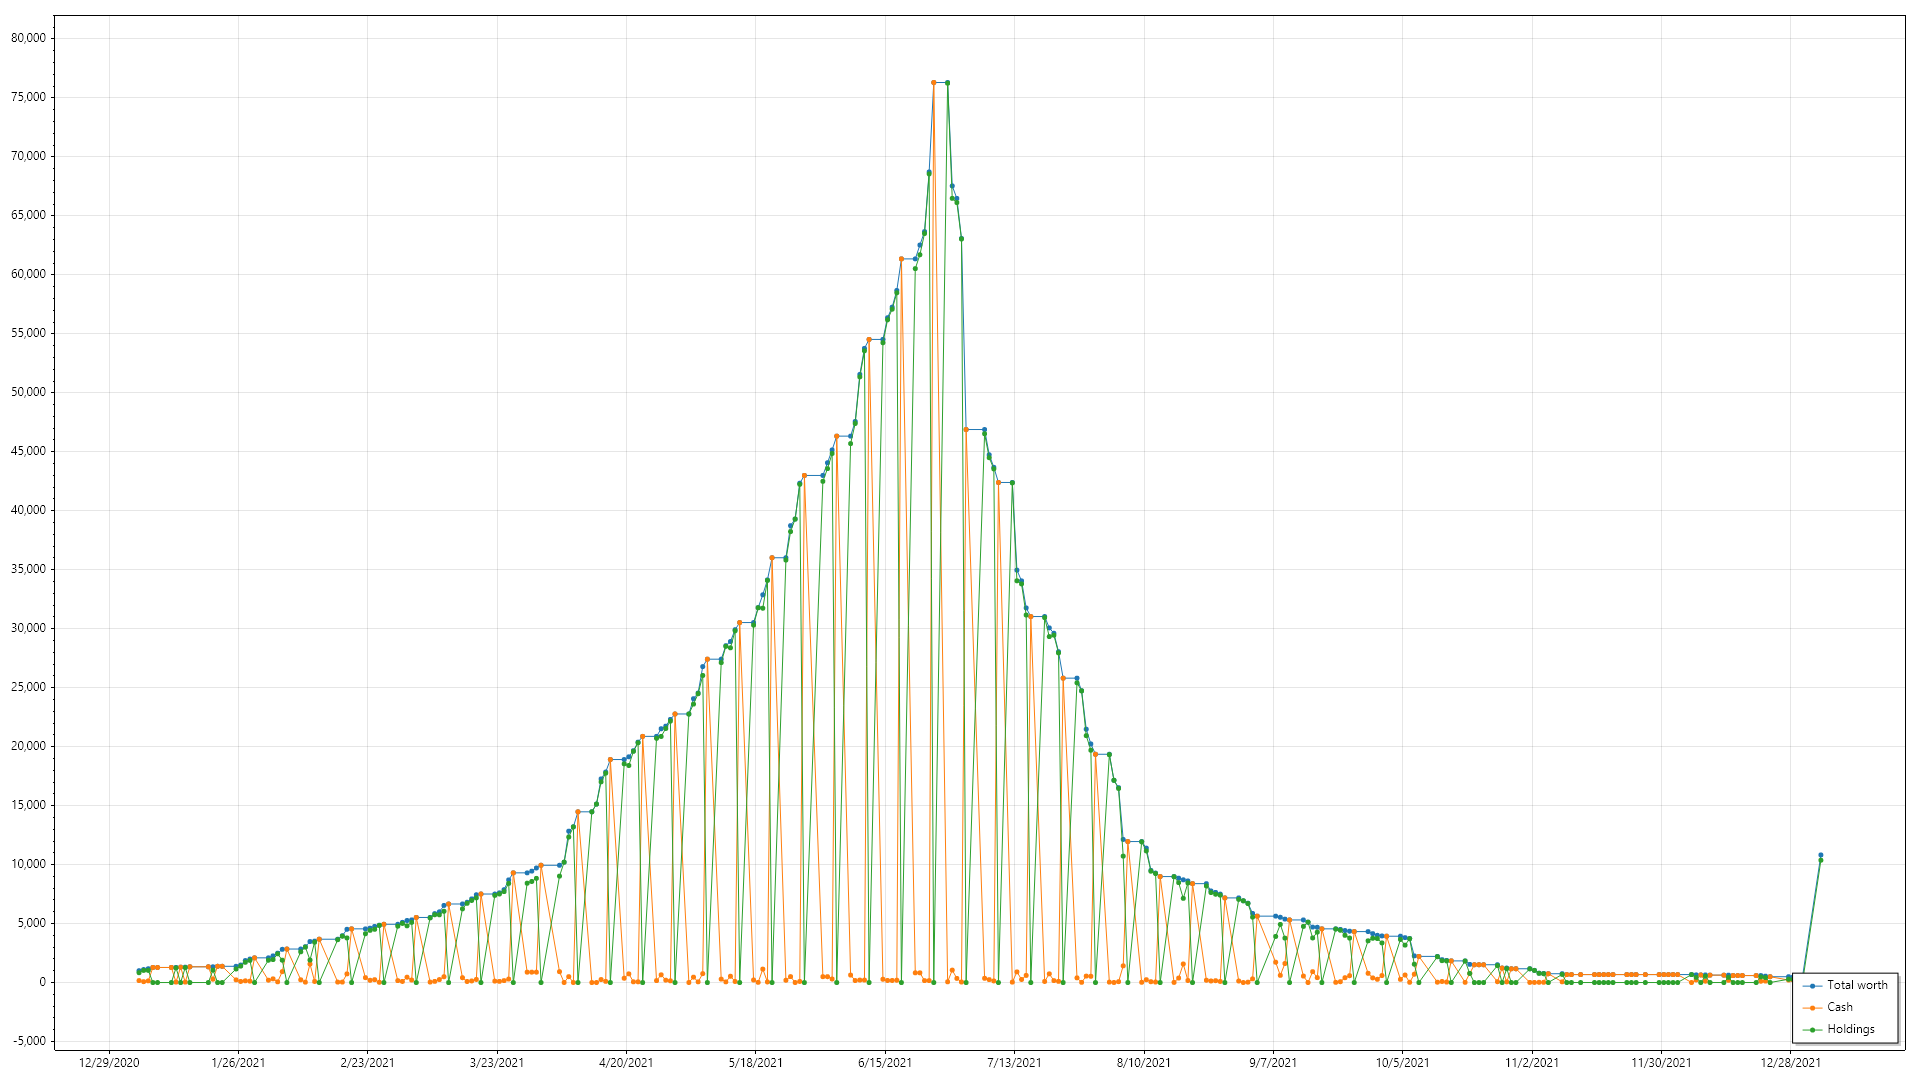Image resolution: width=1920 pixels, height=1080 pixels.
Task: Click the 6/15/2021 x-axis date label
Action: [x=885, y=1063]
